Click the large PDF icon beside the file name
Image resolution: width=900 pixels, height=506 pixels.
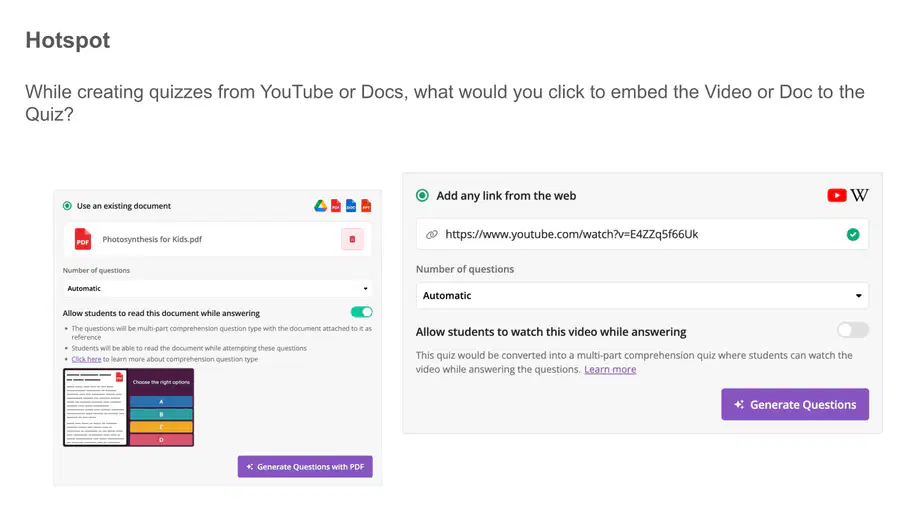pyautogui.click(x=83, y=239)
